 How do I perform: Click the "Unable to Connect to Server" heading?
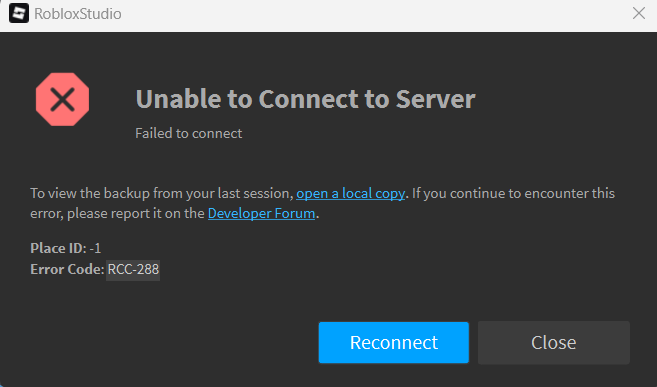tap(305, 99)
